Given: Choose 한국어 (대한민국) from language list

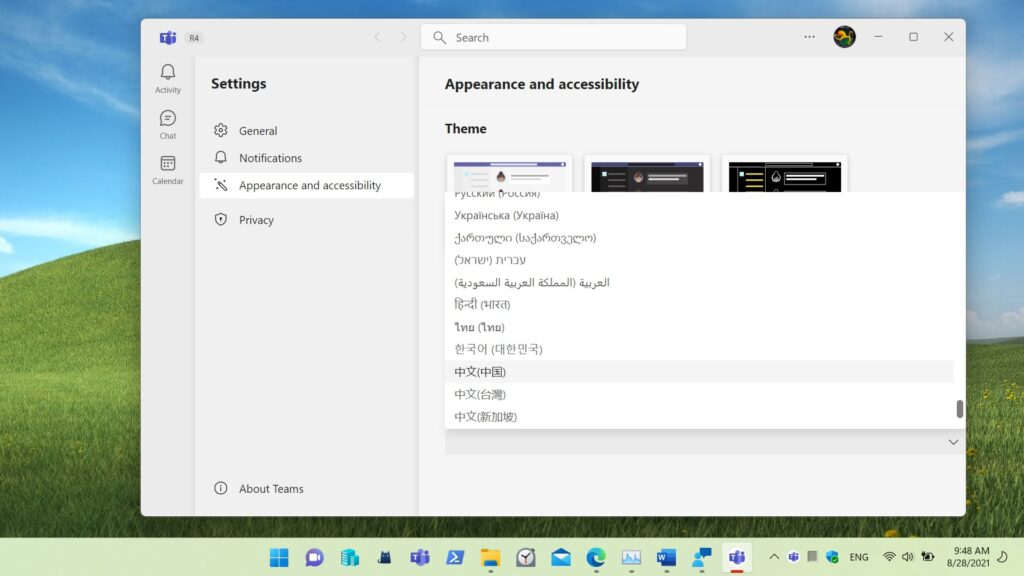Looking at the screenshot, I should 498,349.
